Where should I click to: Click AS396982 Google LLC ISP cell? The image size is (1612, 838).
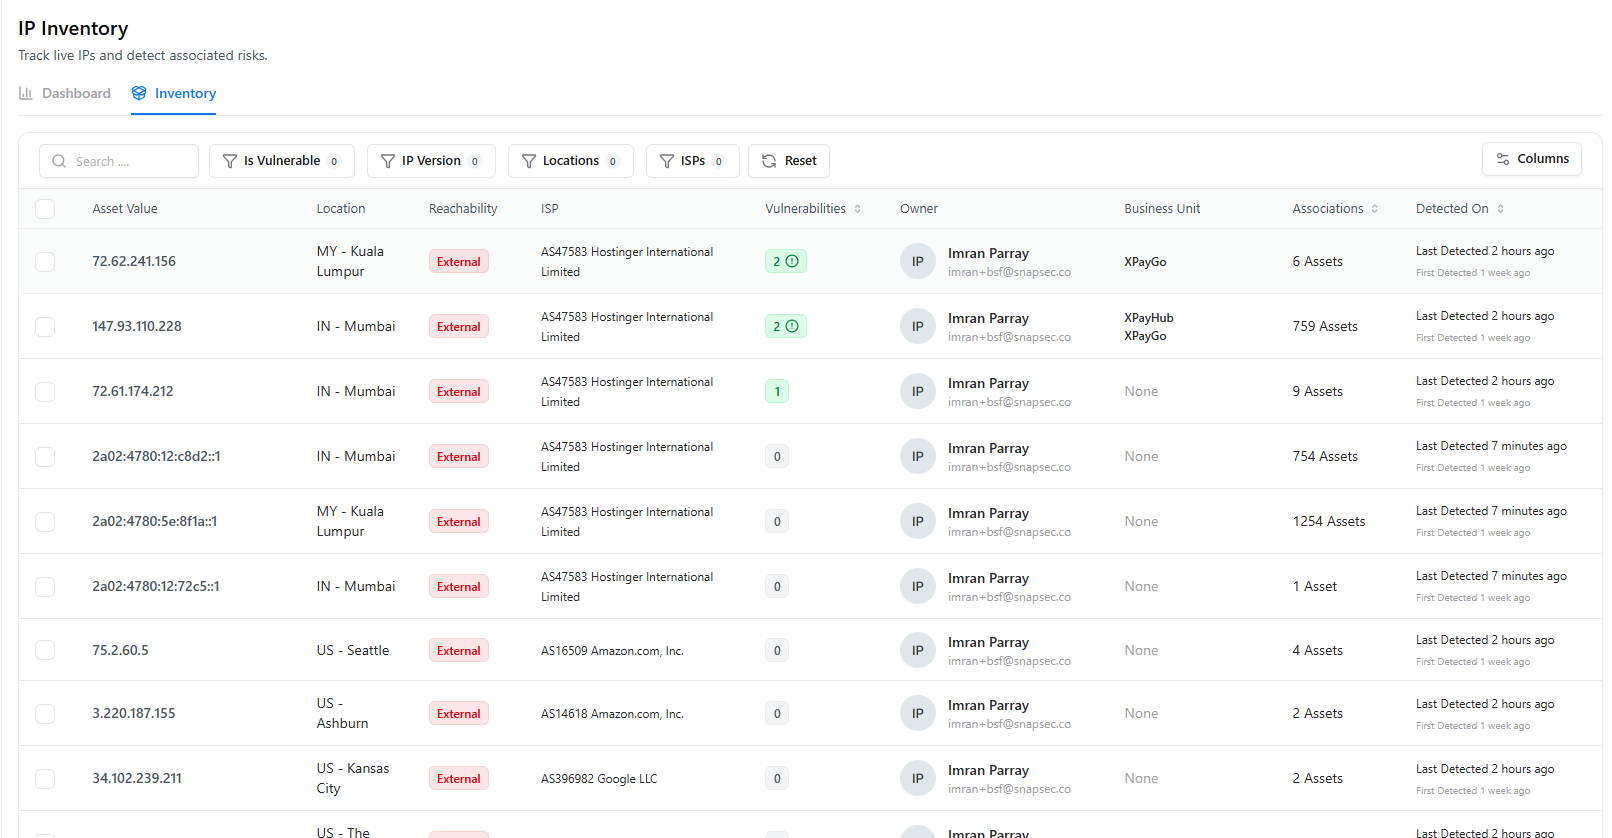coord(599,778)
